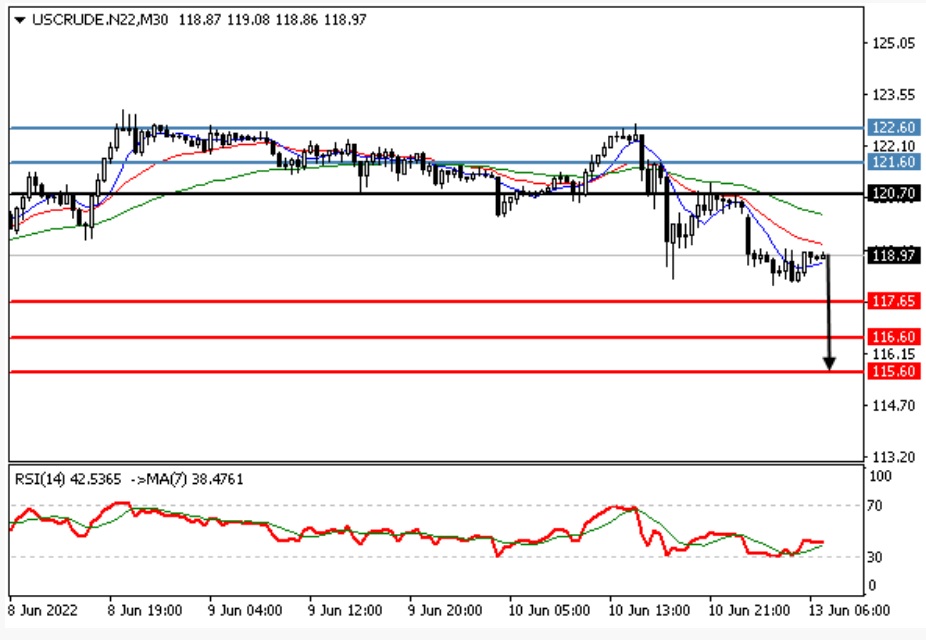The height and width of the screenshot is (640, 926).
Task: Click the RSI scale value 0
Action: [x=872, y=586]
